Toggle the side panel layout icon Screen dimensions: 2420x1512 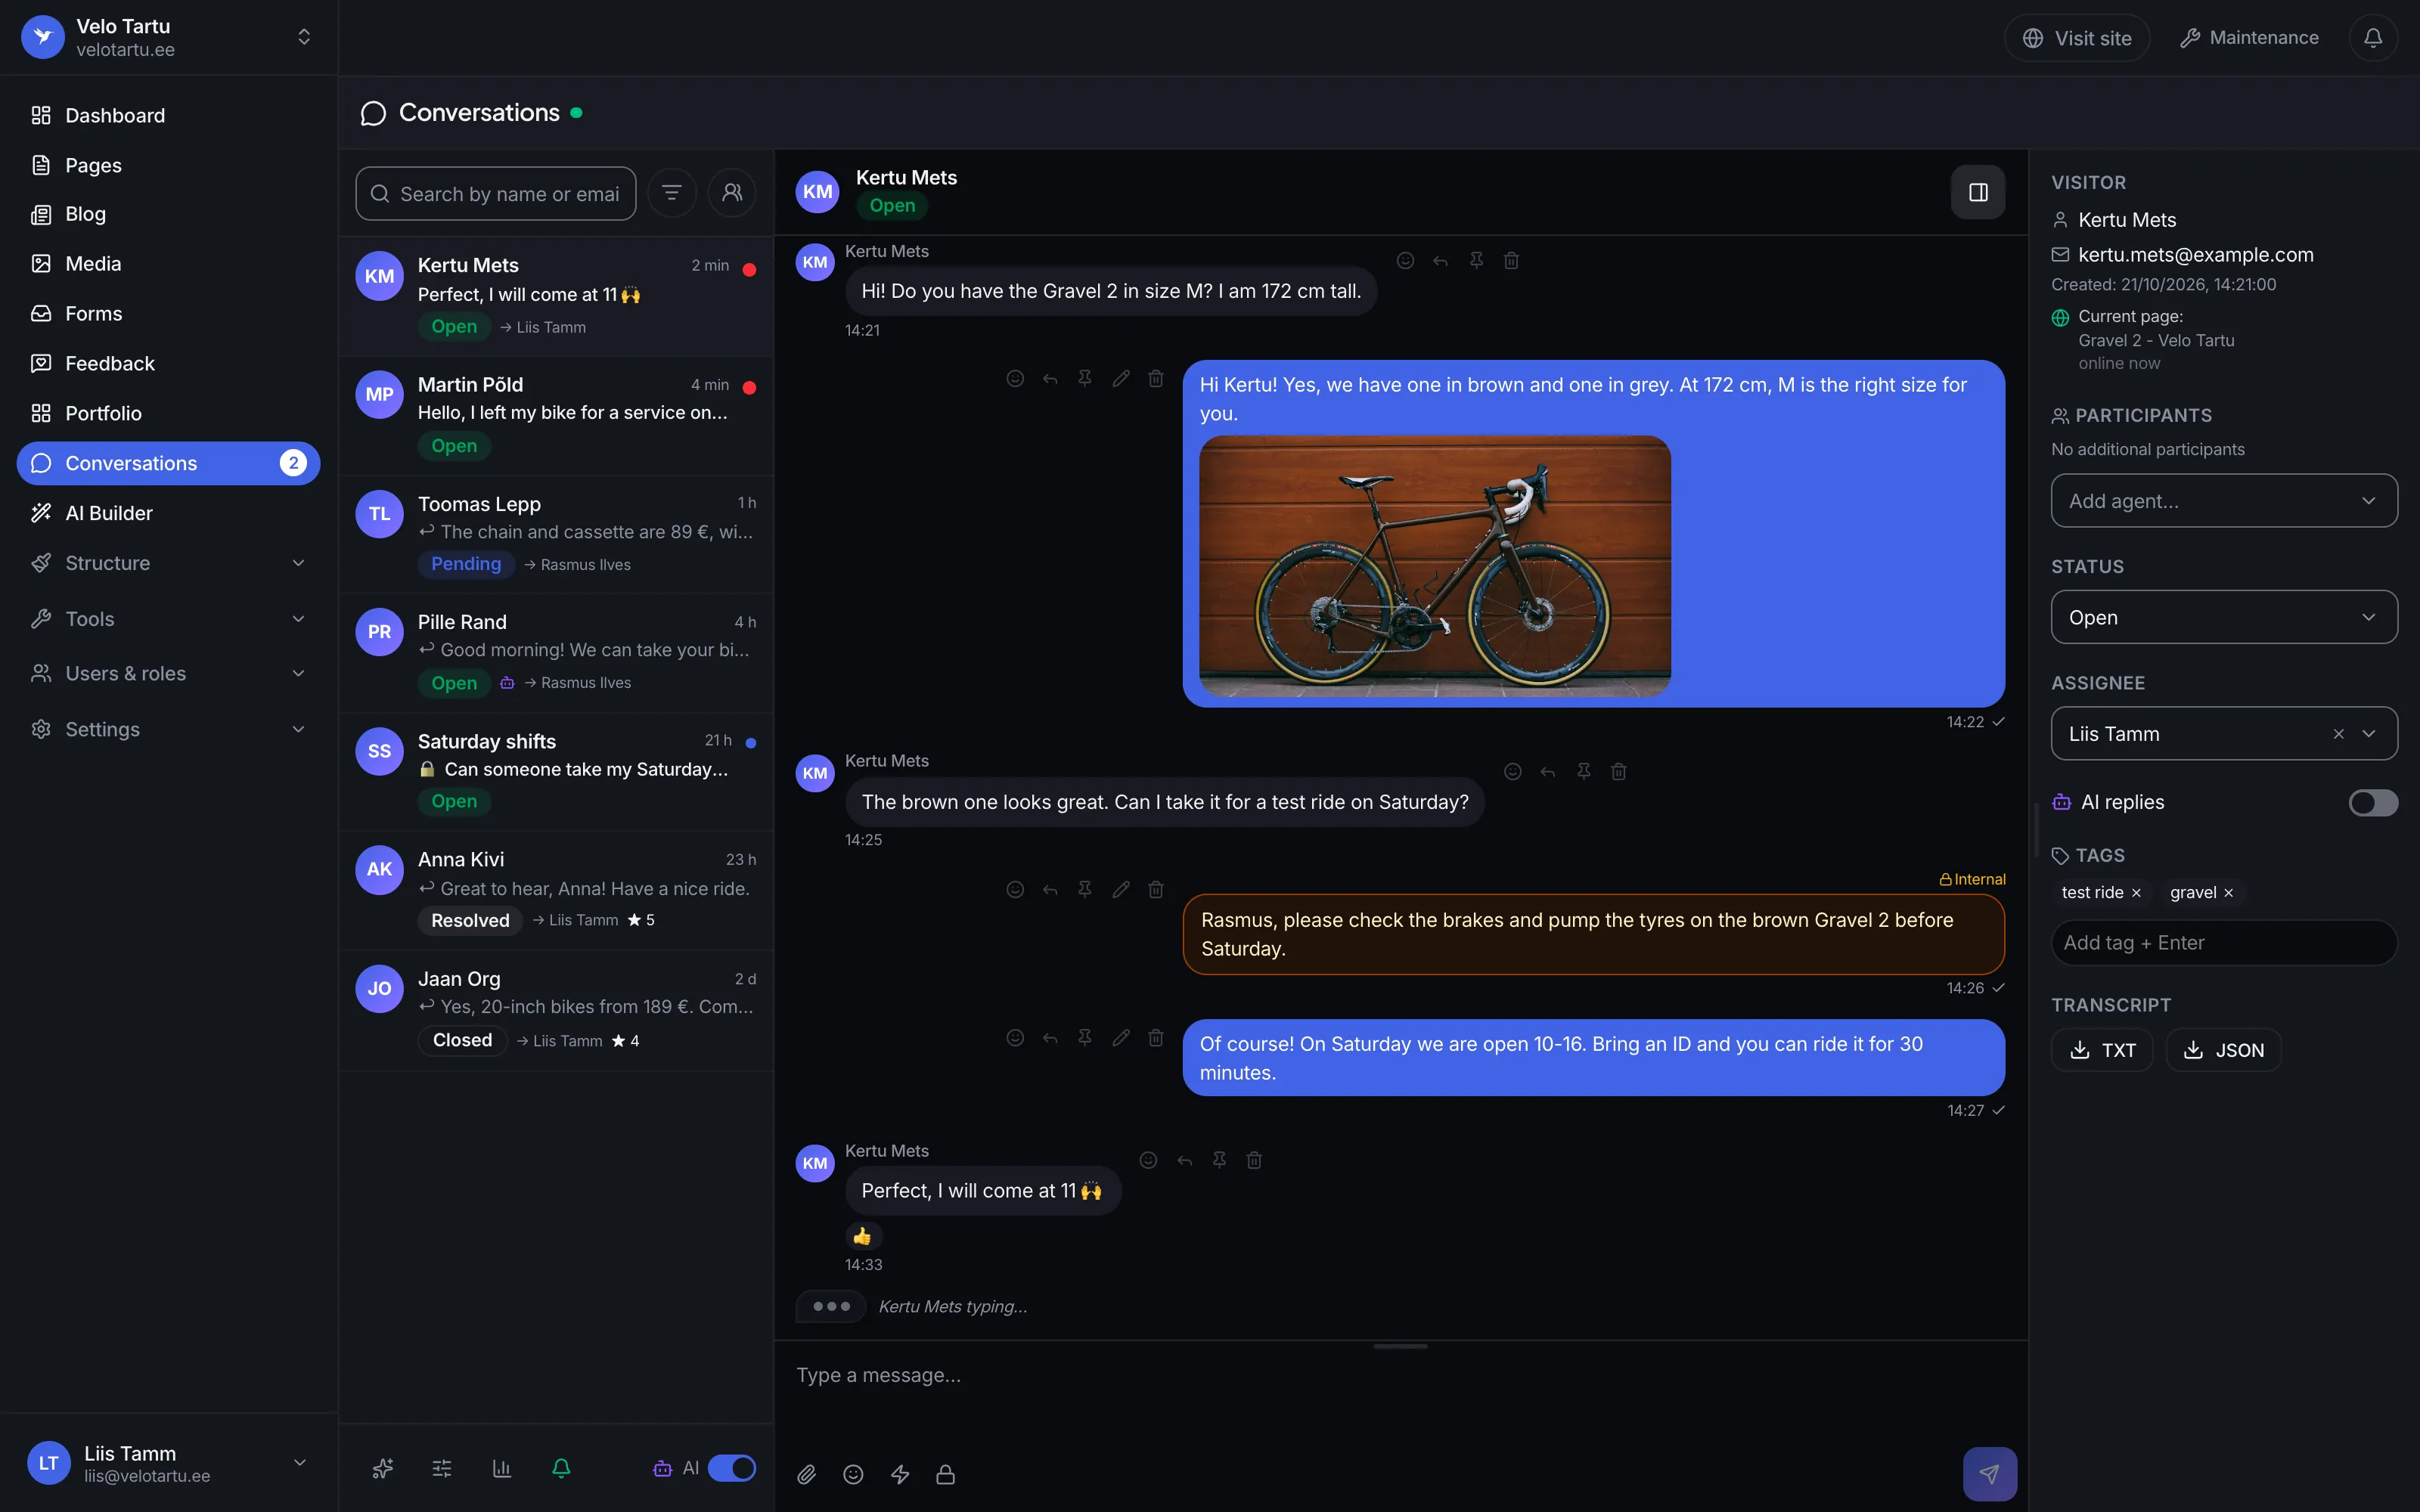pos(1978,192)
